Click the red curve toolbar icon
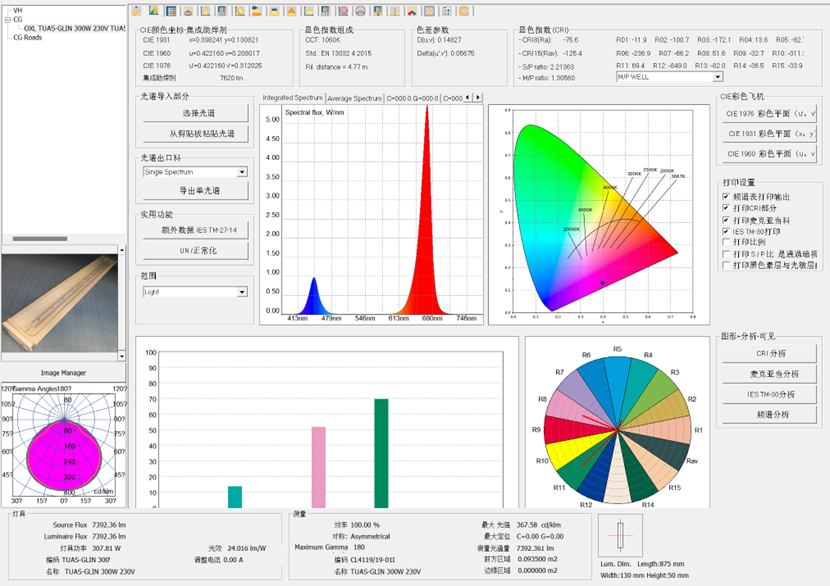This screenshot has width=830, height=586. coord(412,11)
